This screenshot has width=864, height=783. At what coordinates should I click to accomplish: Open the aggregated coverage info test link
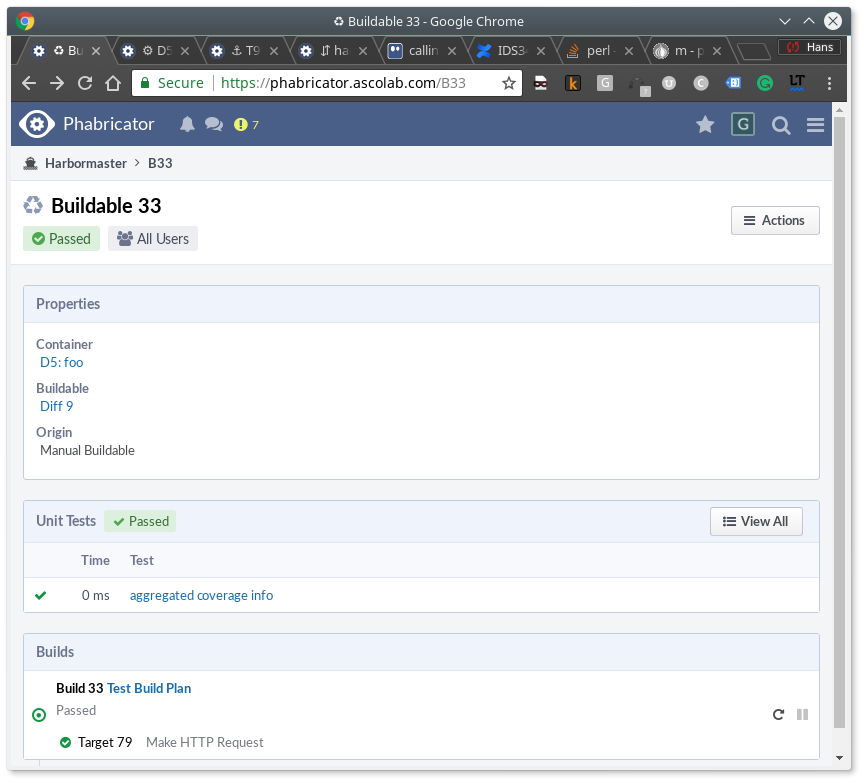[201, 595]
